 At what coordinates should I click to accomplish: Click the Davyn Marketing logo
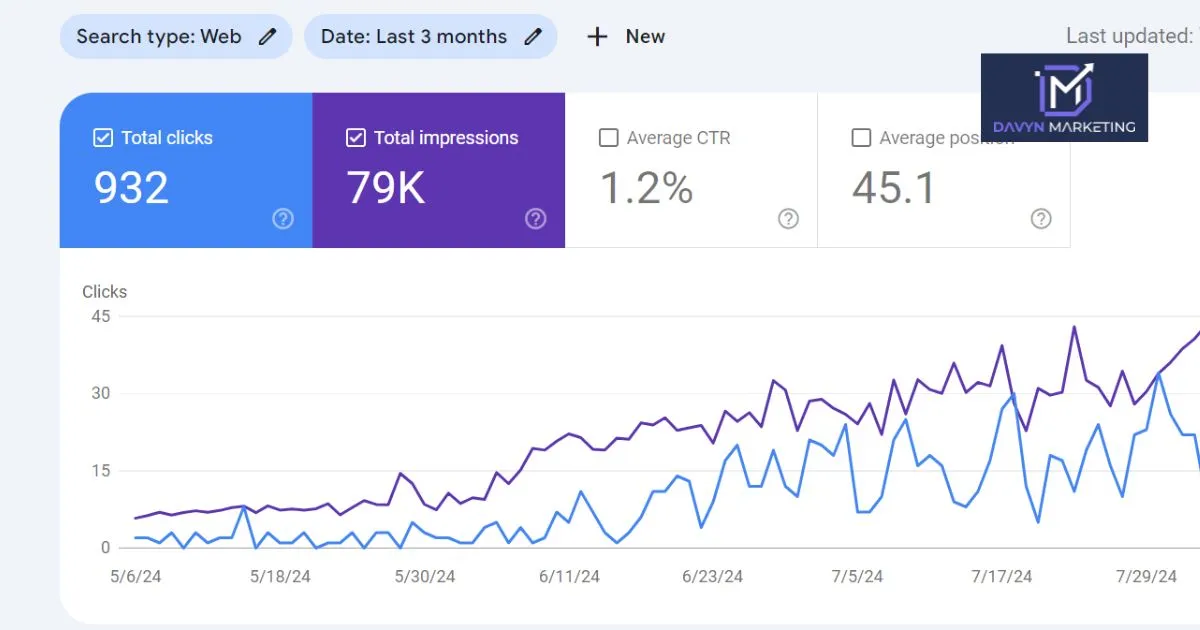click(1064, 97)
